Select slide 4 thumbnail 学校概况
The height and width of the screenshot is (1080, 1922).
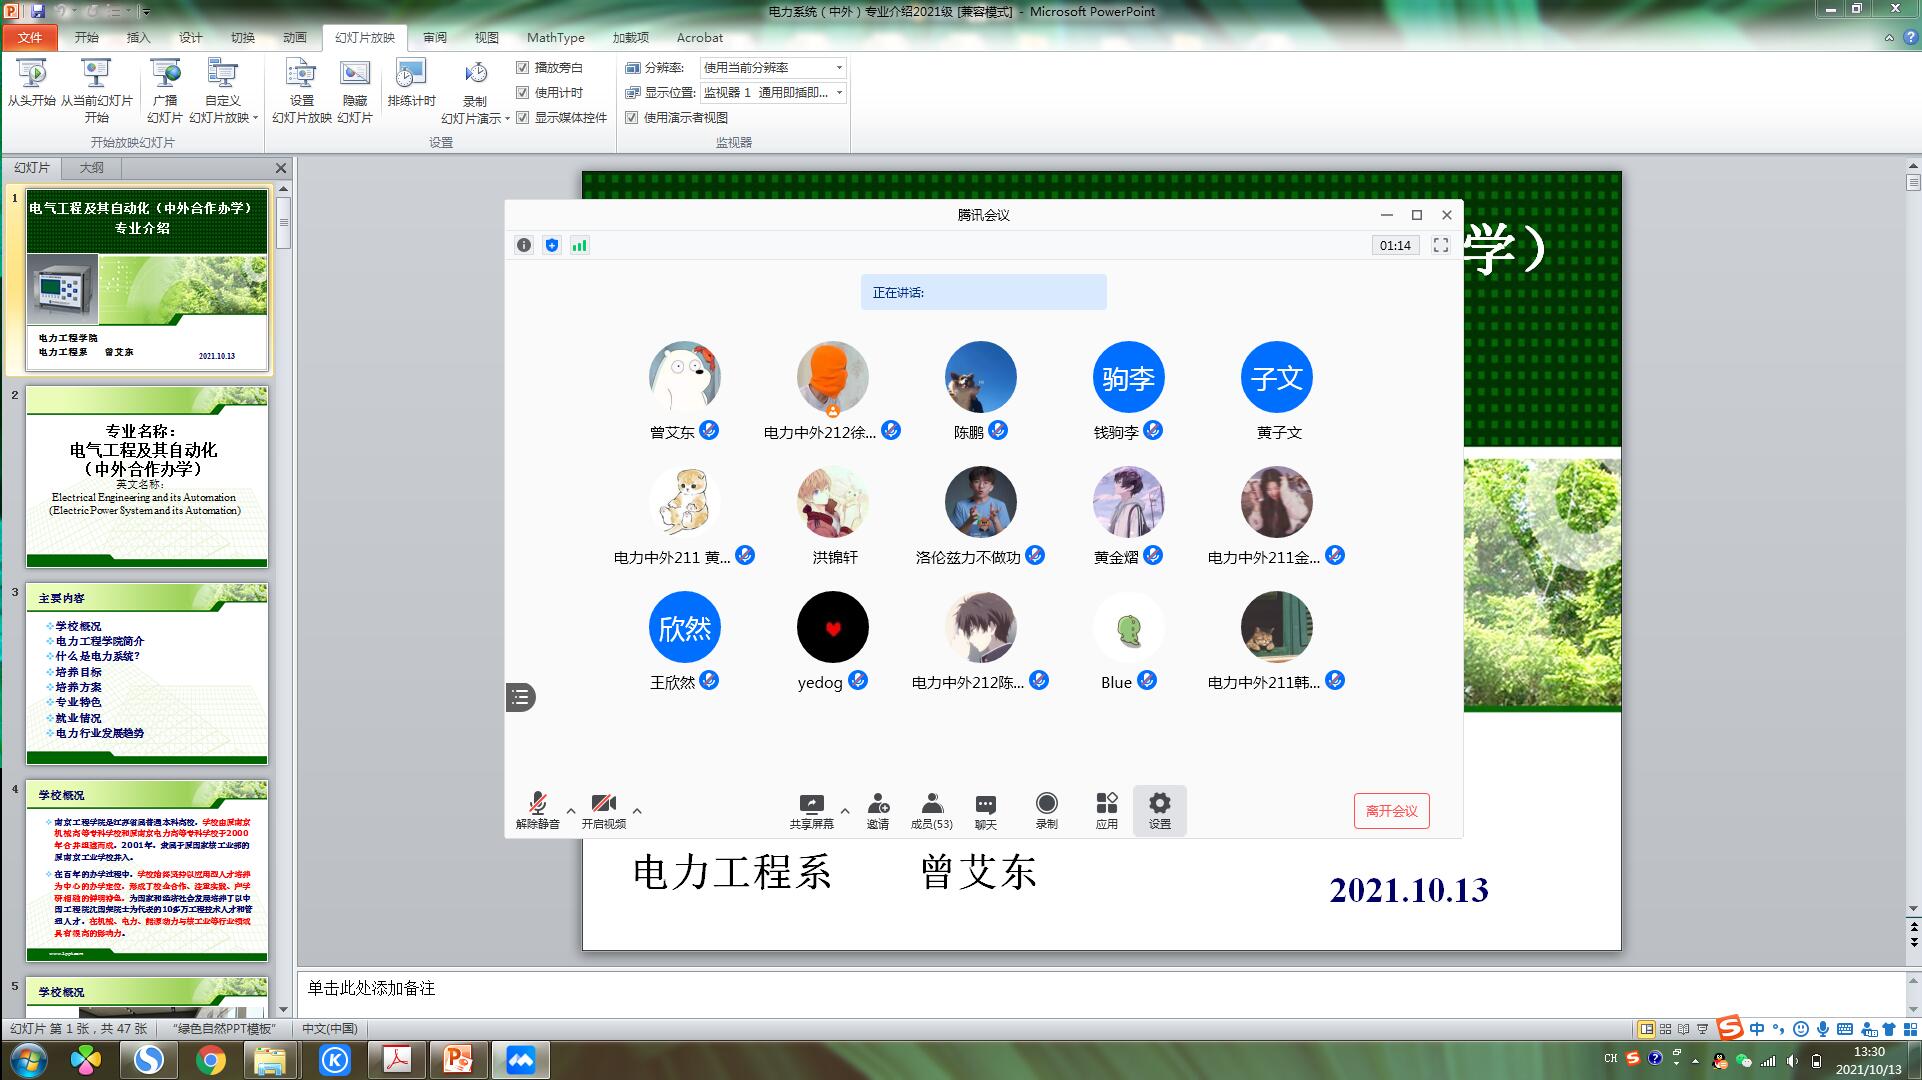147,871
